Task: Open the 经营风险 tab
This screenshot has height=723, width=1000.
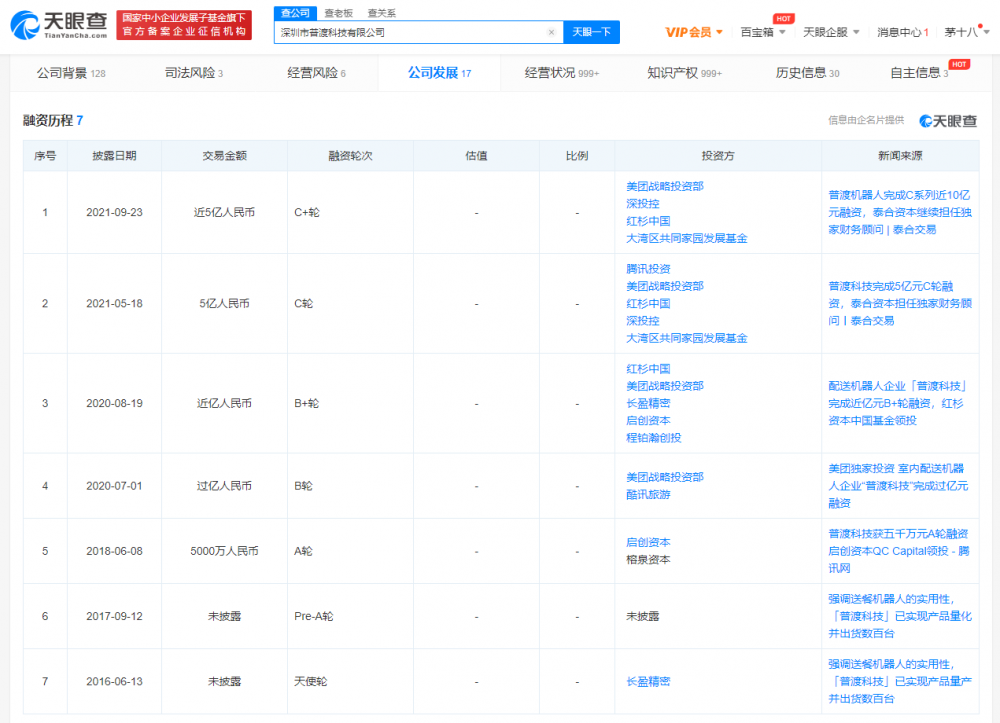Action: point(316,73)
